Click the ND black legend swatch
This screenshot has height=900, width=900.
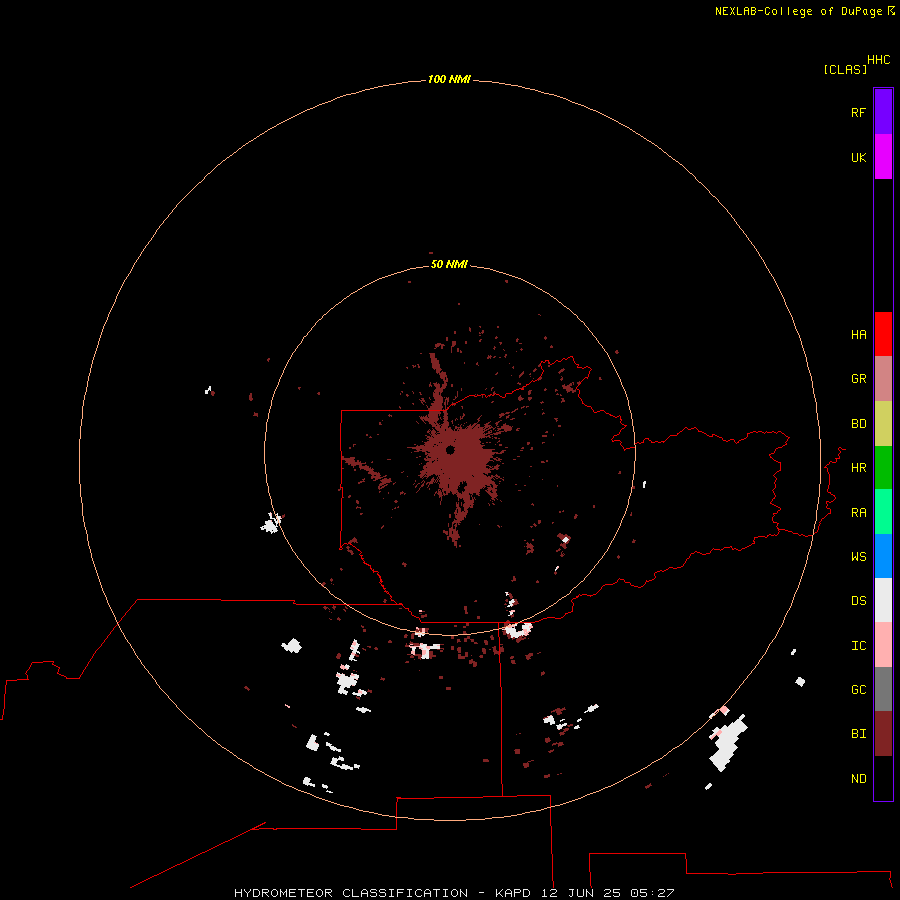pyautogui.click(x=883, y=778)
